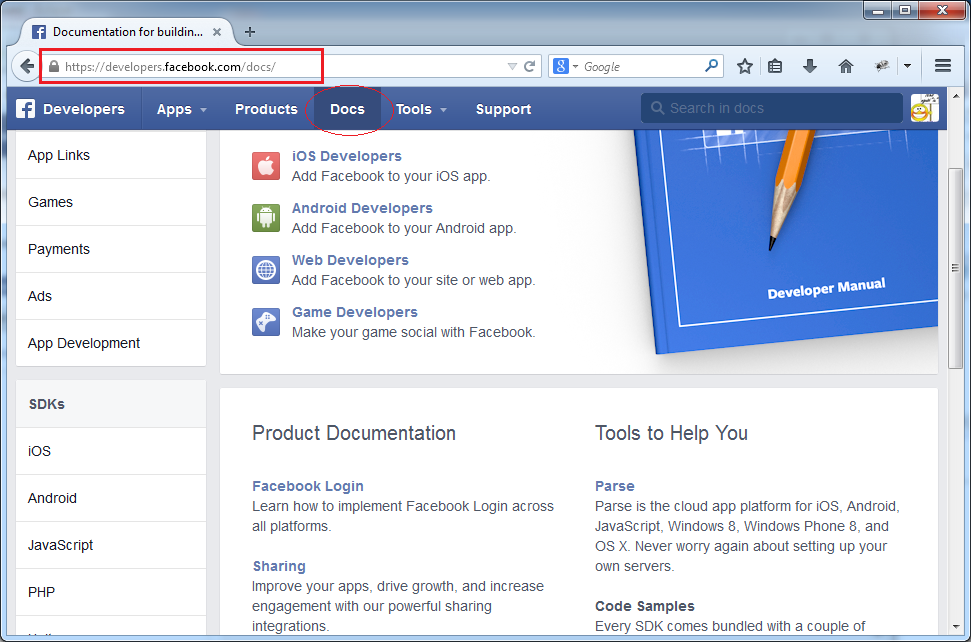Select Payments in the sidebar
Screen dimensions: 971x642
[111, 249]
